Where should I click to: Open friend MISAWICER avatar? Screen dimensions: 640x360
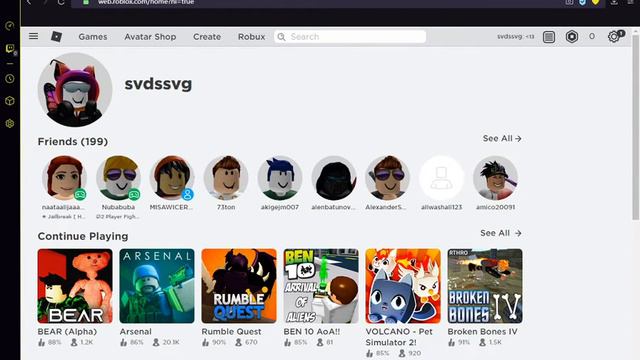point(172,178)
